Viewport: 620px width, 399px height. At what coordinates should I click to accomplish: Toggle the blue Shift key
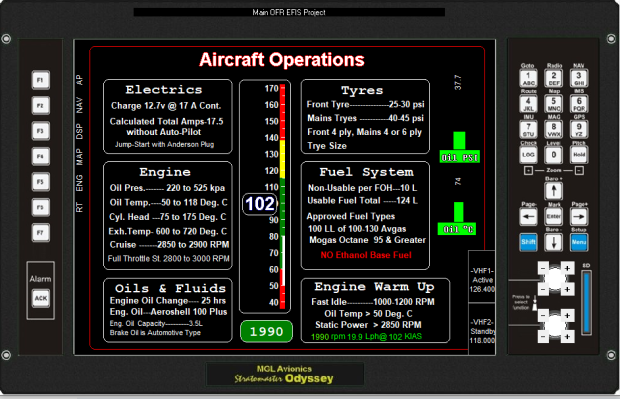tap(528, 242)
